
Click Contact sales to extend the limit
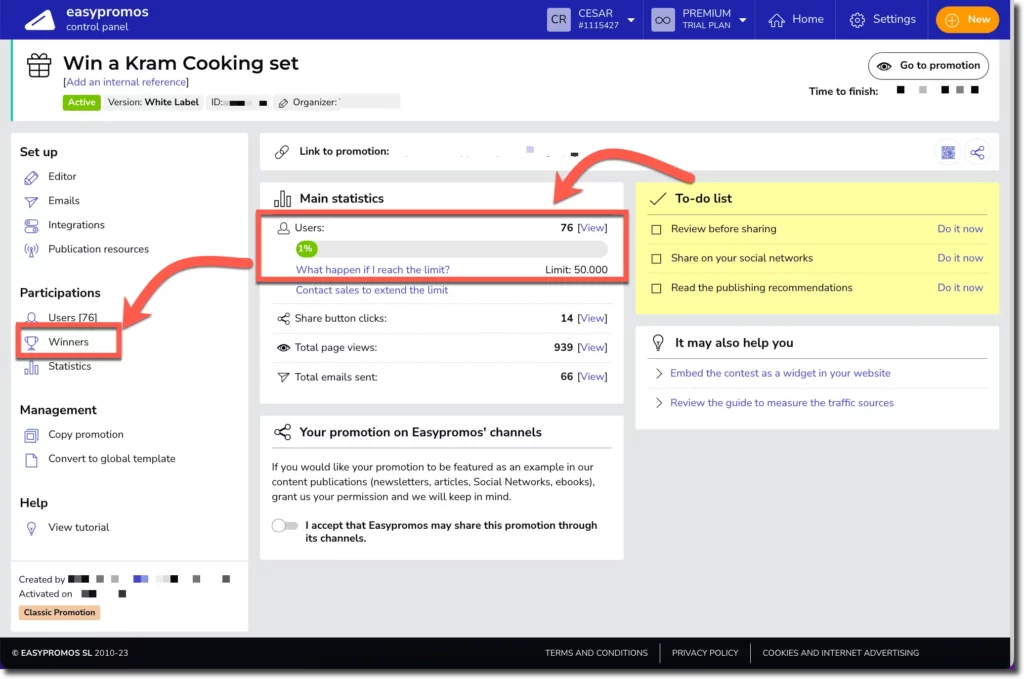[x=372, y=290]
